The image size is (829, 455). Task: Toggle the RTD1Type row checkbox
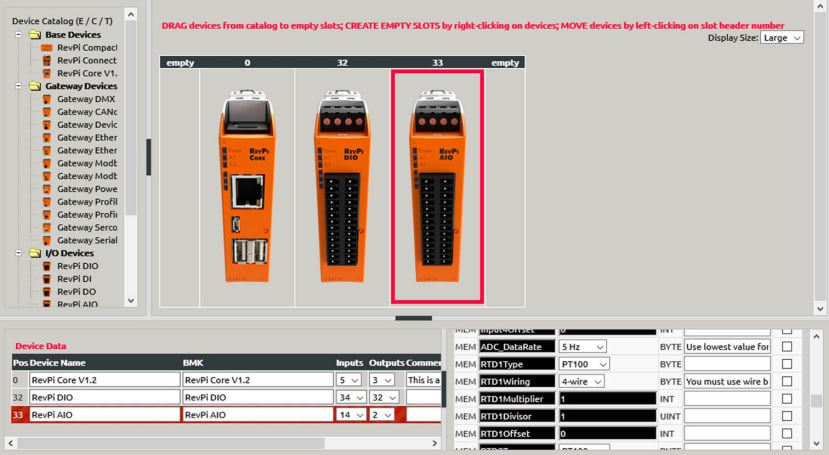787,364
